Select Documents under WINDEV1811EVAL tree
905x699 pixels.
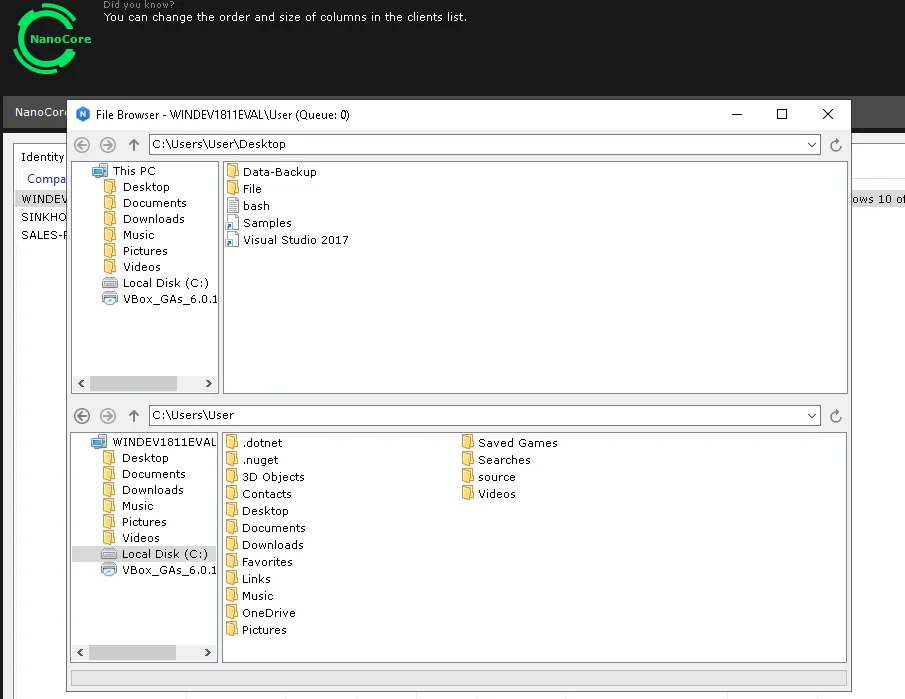pos(144,474)
